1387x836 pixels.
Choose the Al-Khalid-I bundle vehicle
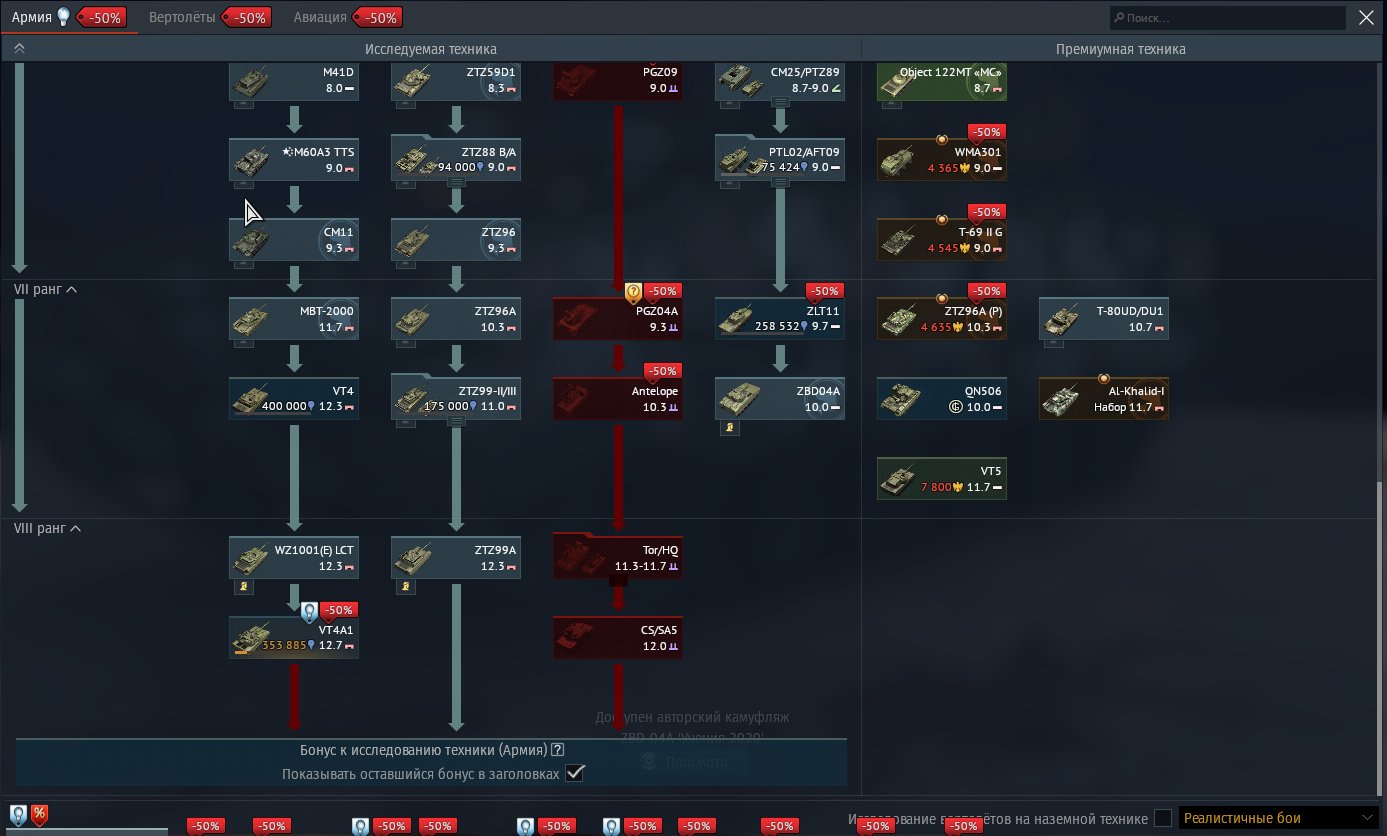(x=1103, y=398)
